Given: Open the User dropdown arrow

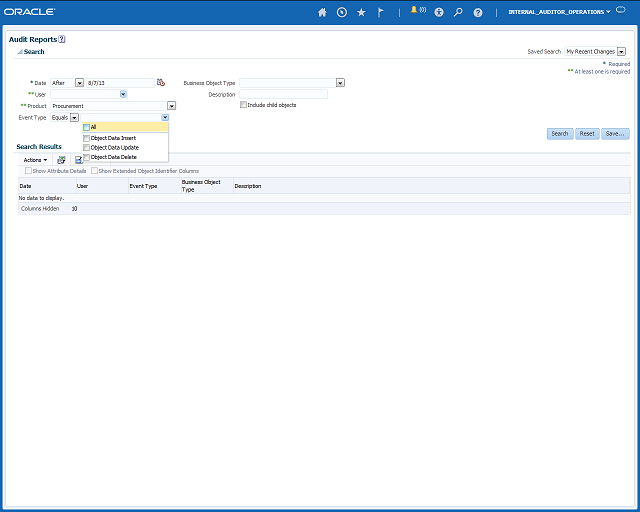Looking at the screenshot, I should (123, 94).
